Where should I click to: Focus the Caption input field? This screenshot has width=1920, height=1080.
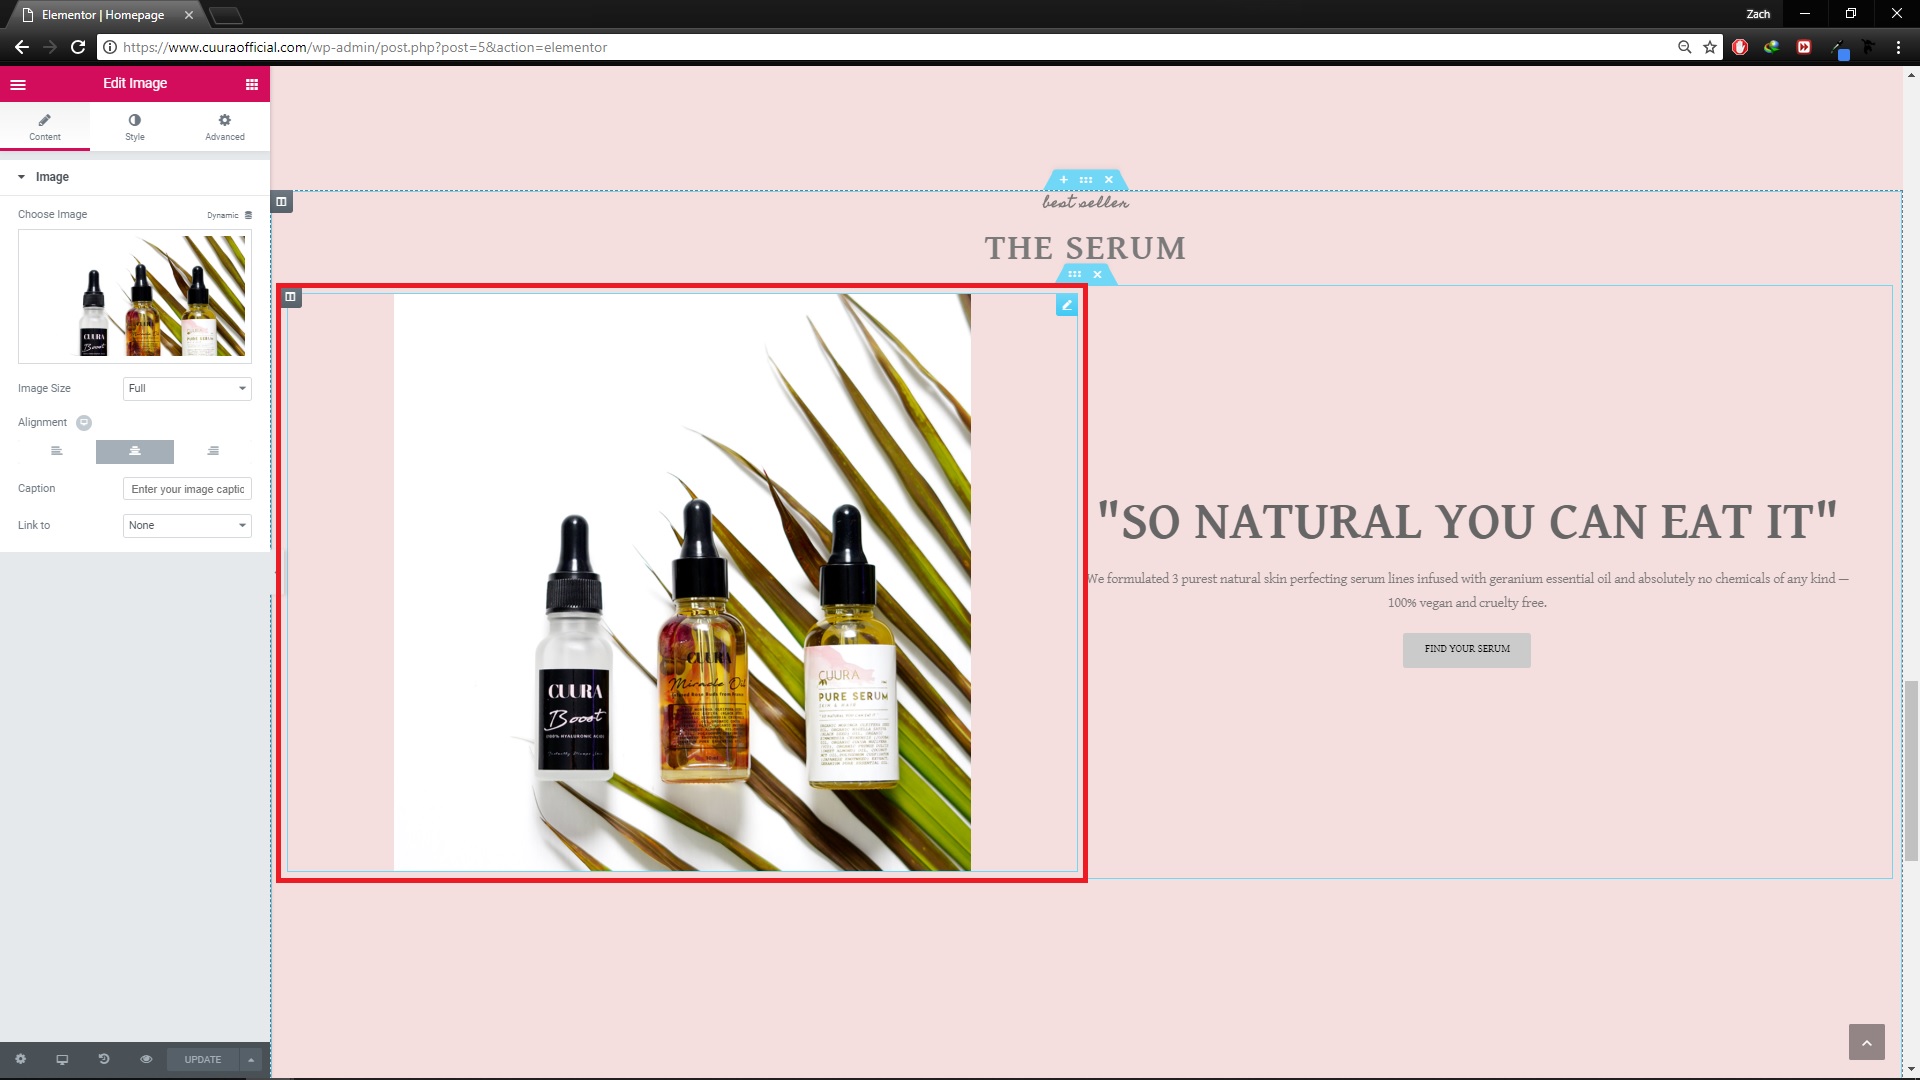tap(187, 489)
